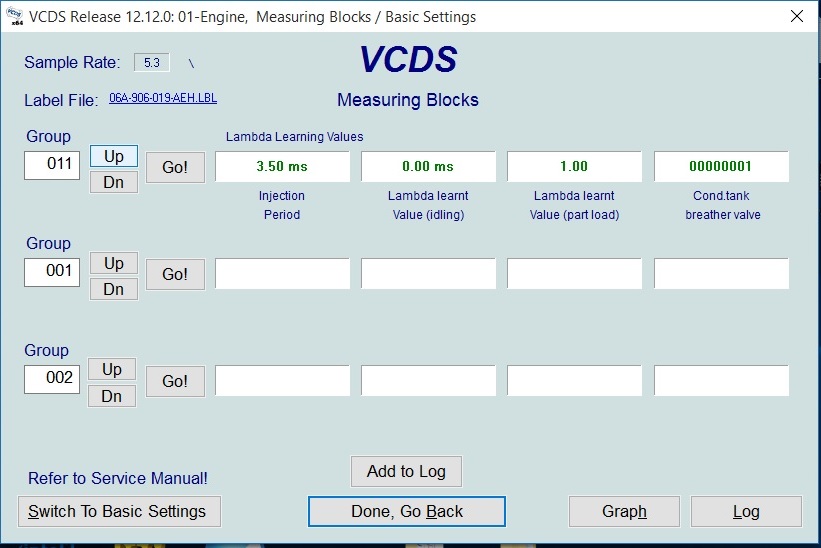
Task: Click Go! for Group 002
Action: tap(175, 381)
